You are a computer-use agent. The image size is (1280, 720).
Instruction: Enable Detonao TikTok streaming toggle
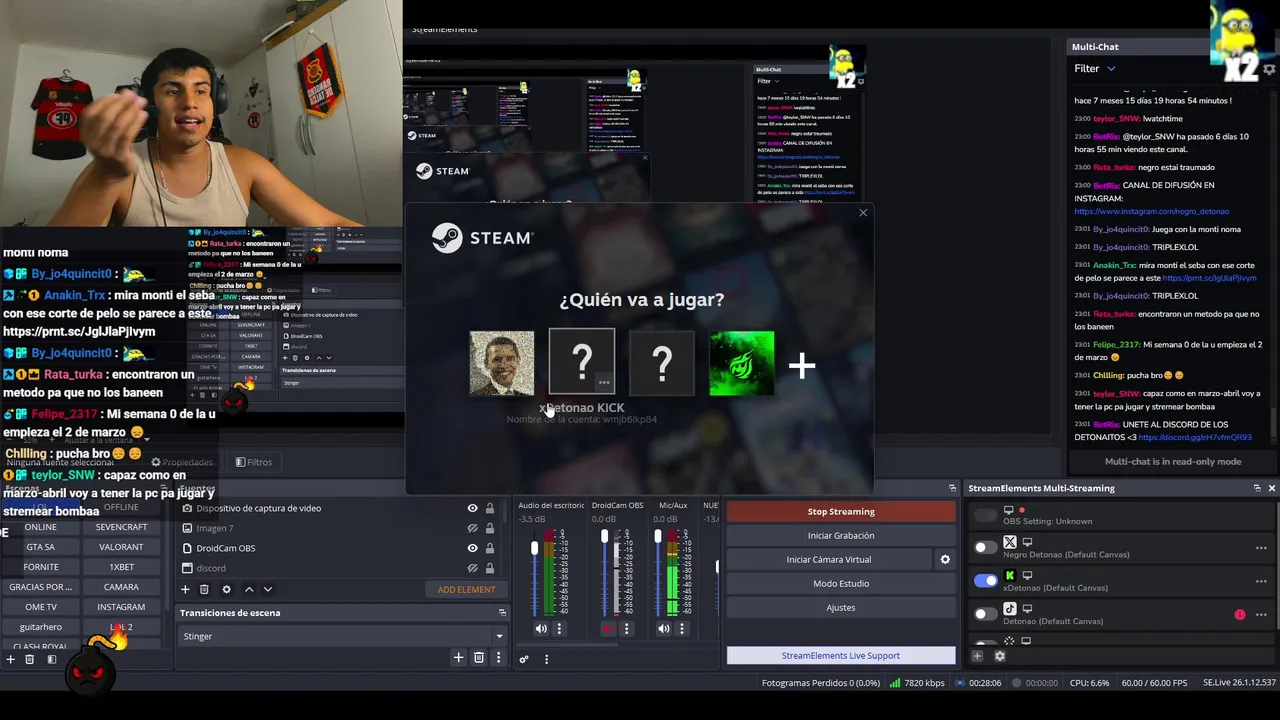986,613
